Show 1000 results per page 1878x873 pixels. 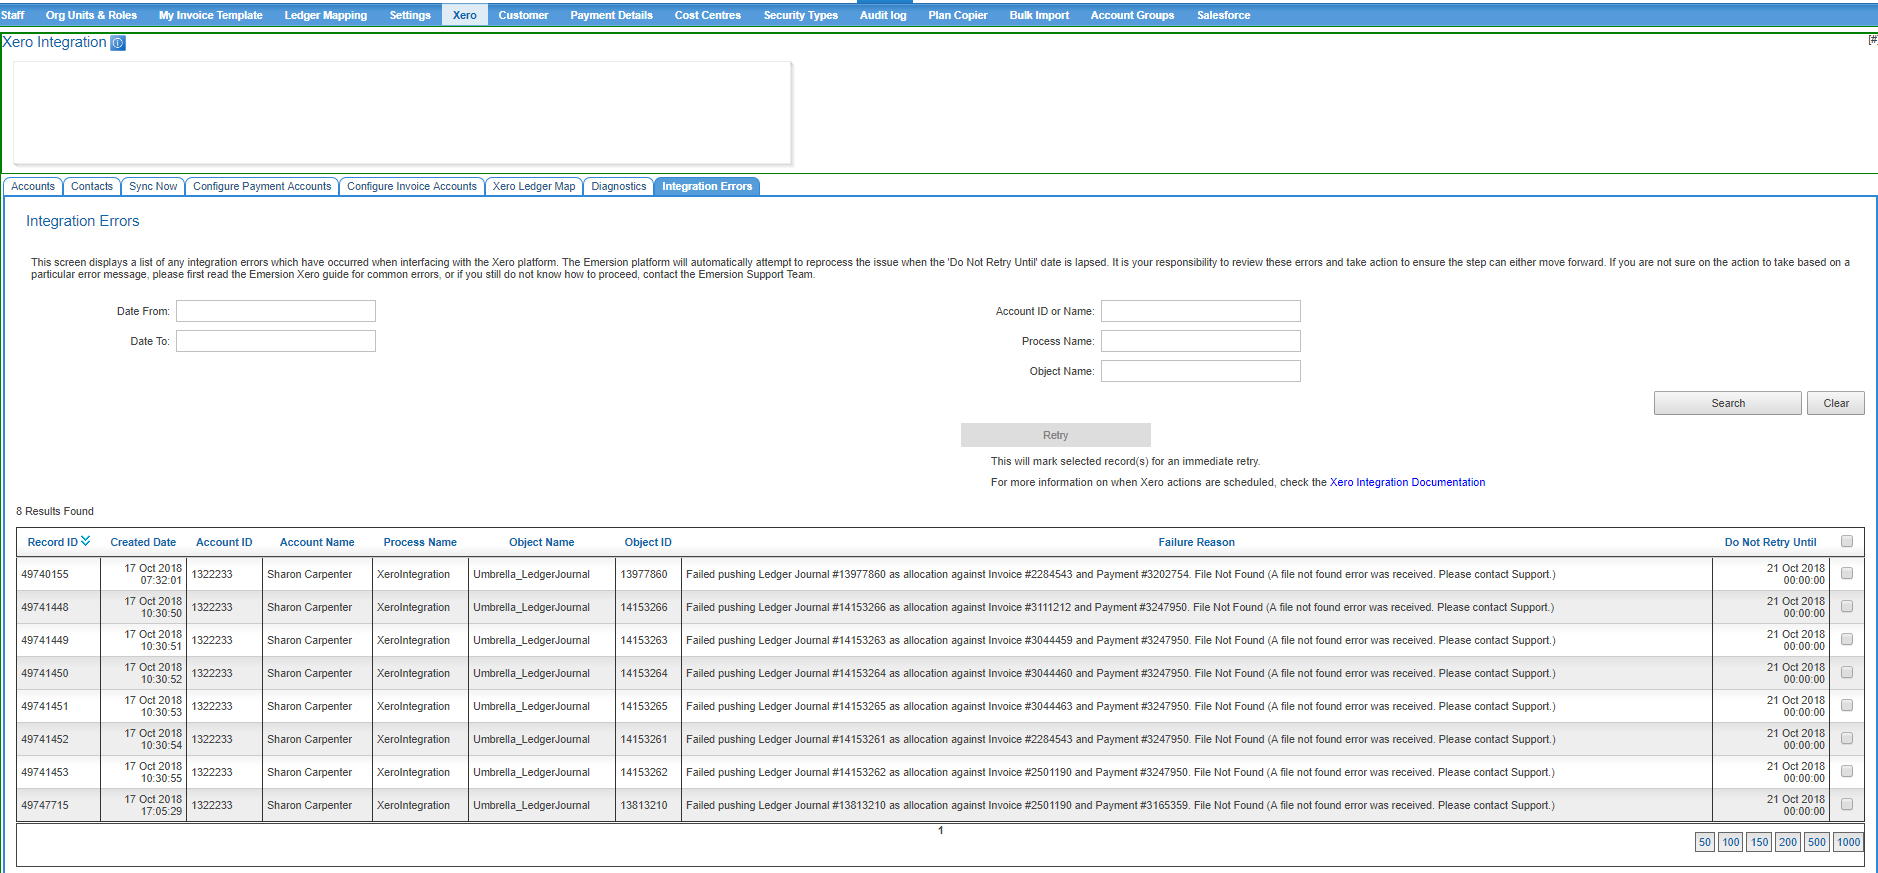pos(1848,842)
